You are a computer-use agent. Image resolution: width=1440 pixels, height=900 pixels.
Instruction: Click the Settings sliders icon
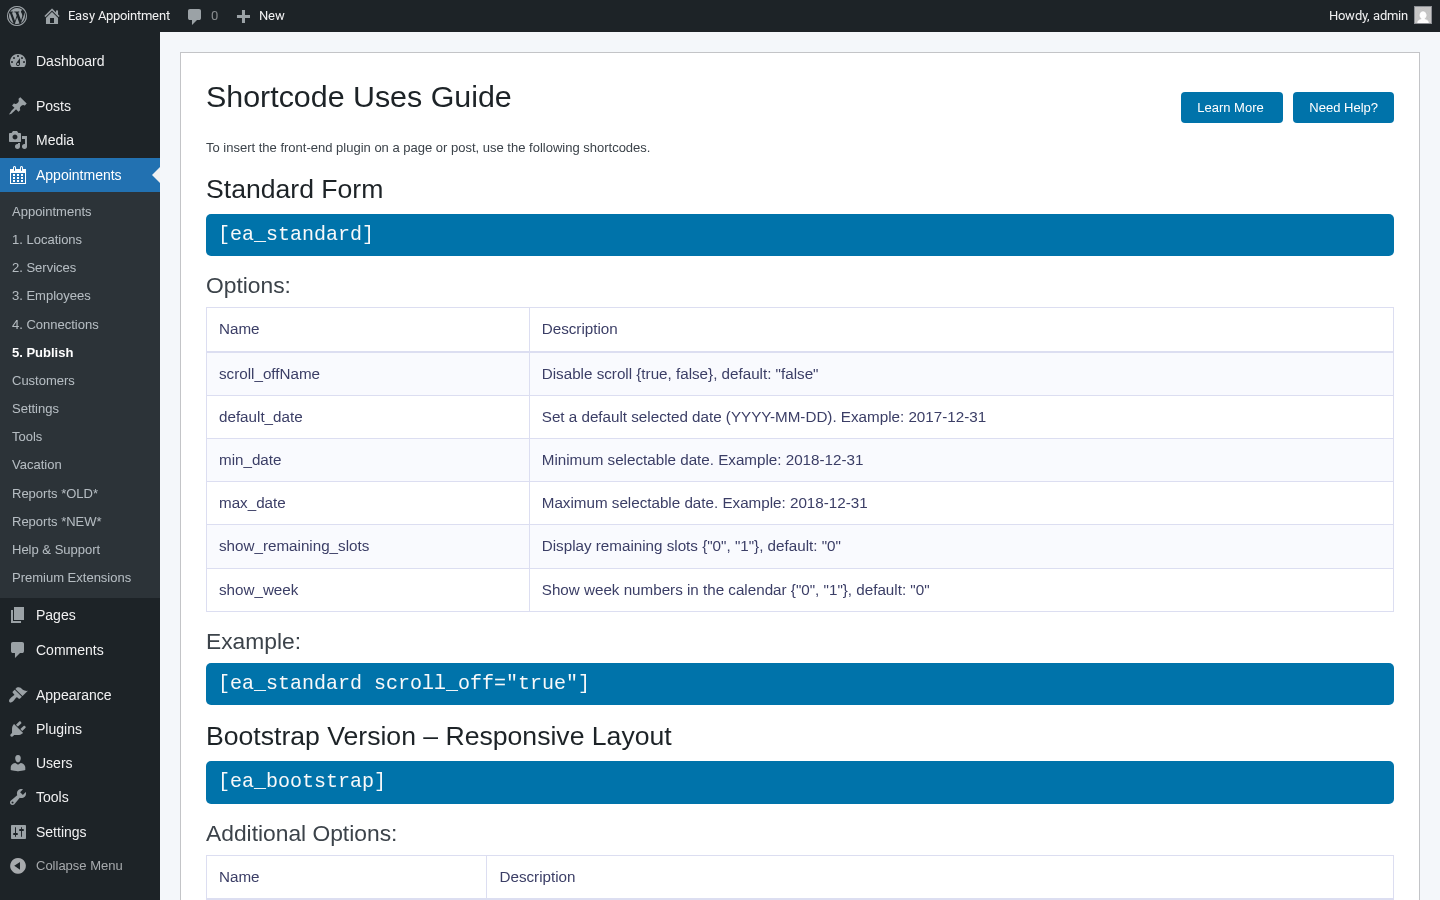click(18, 832)
